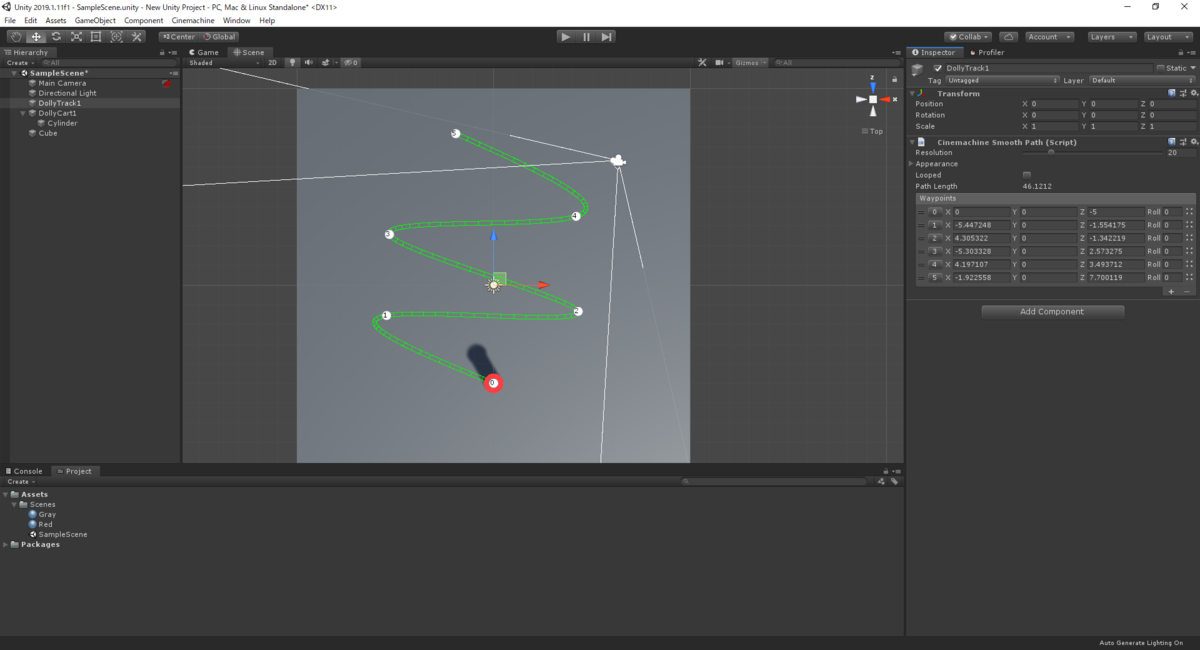The height and width of the screenshot is (650, 1200).
Task: Open Transform component presets icon
Action: coord(1181,93)
